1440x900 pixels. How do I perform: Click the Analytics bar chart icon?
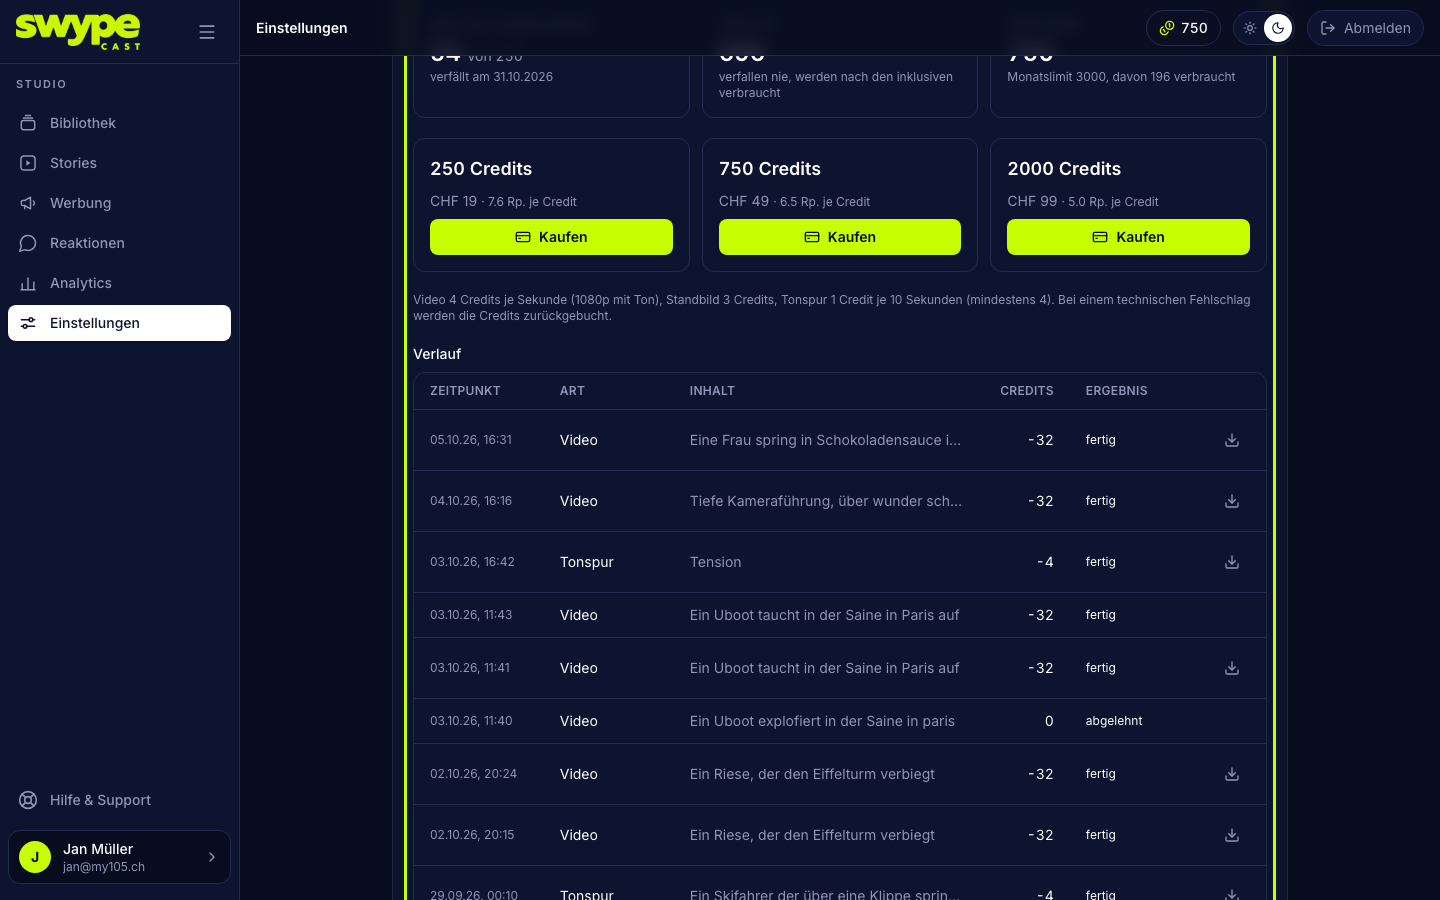pos(28,283)
